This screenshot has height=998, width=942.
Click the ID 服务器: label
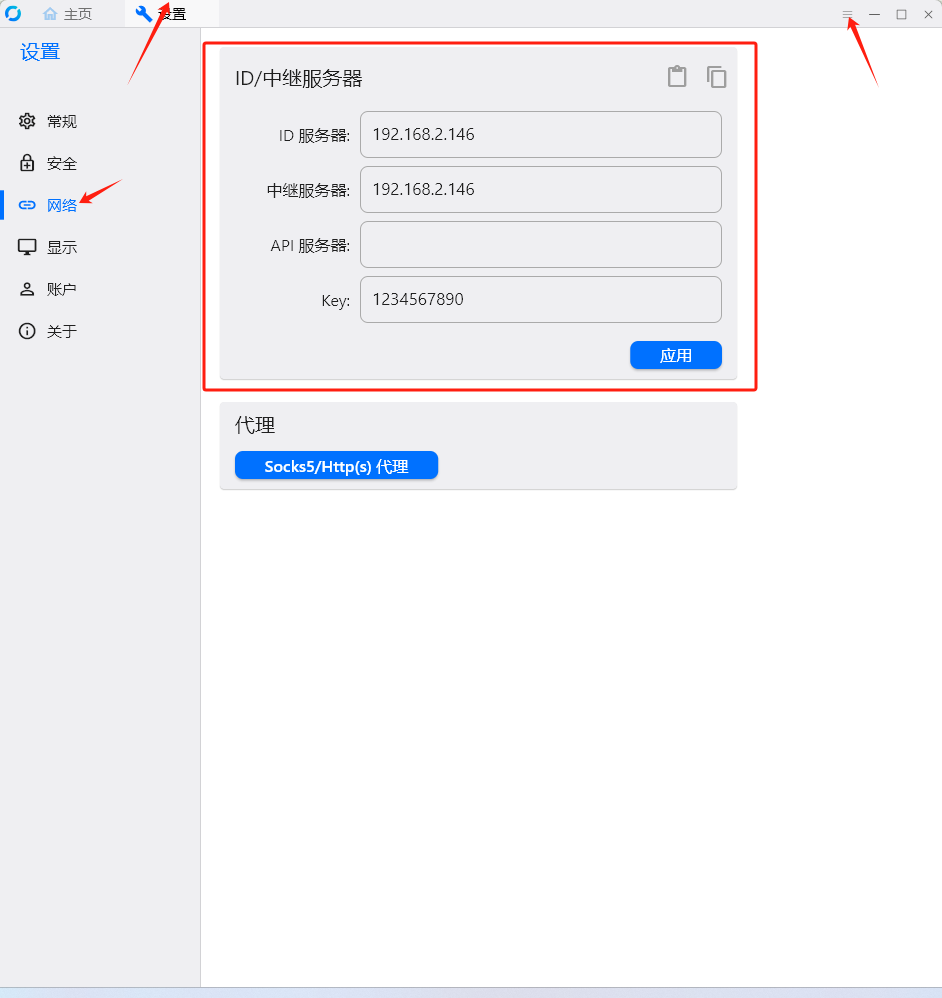(314, 136)
